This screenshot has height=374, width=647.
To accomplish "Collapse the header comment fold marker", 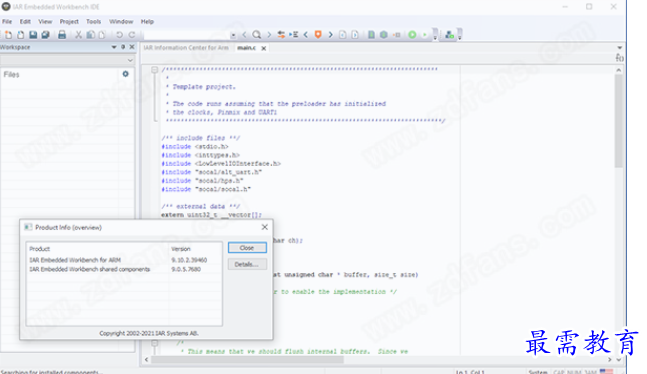I will pos(155,69).
